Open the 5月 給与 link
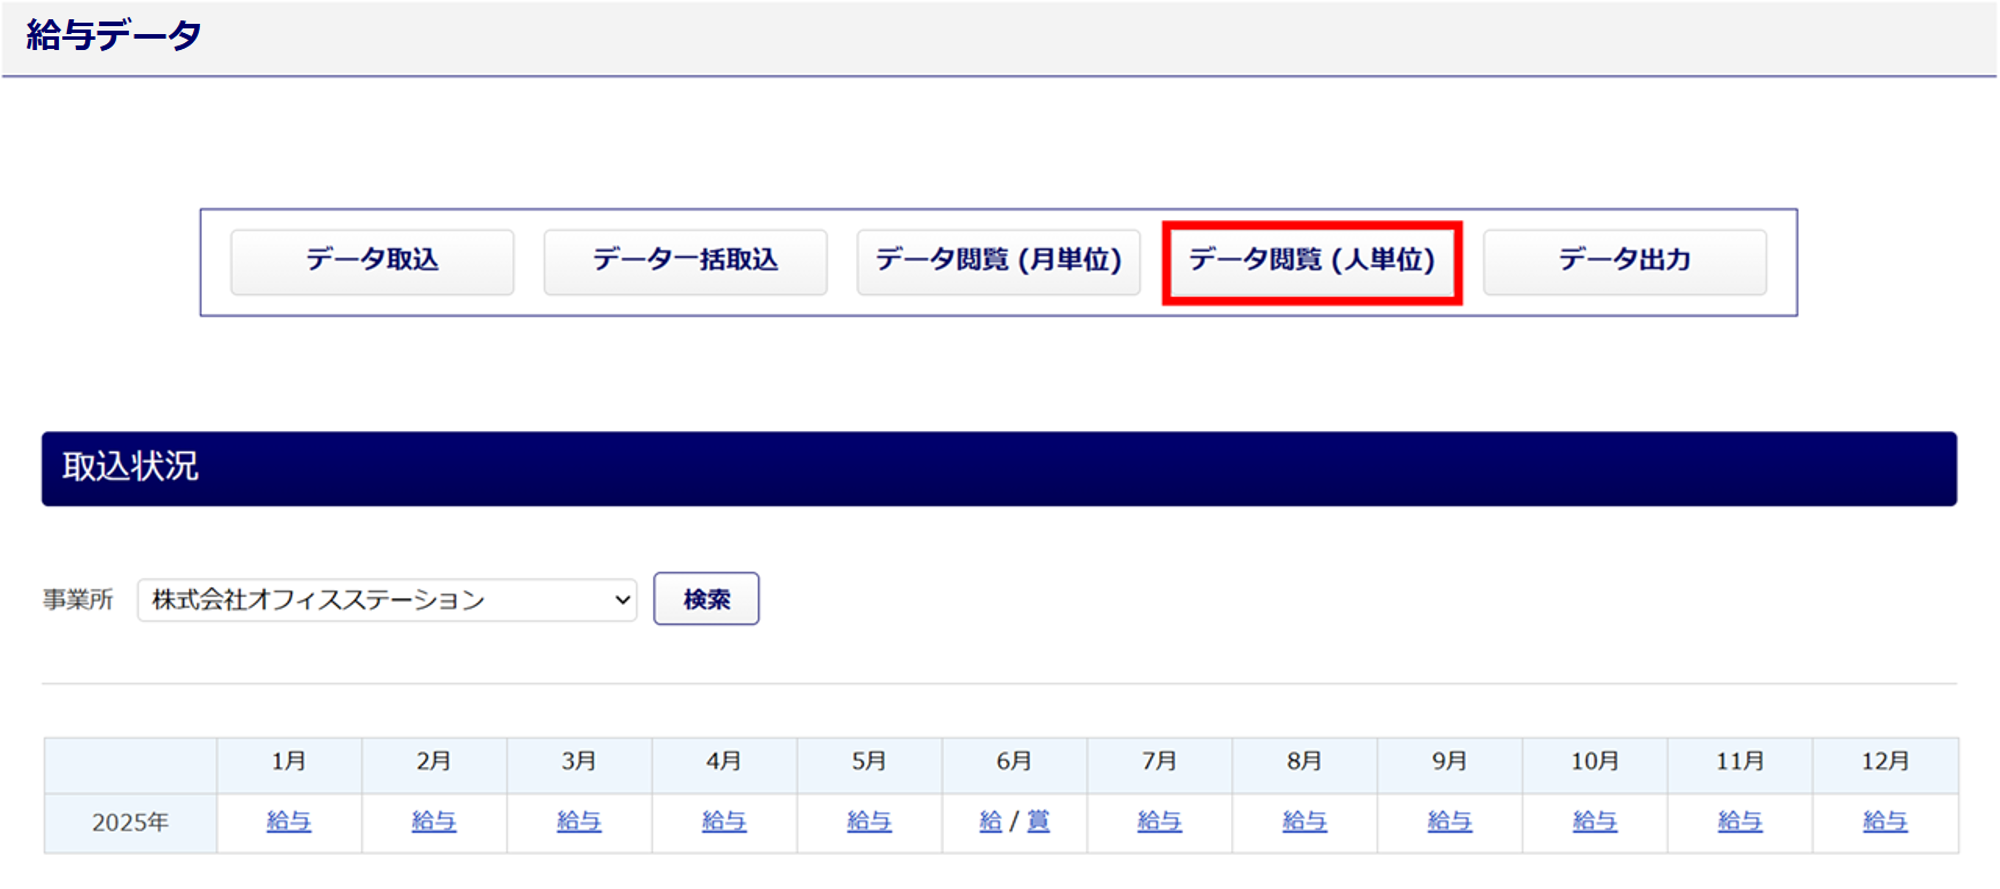 869,821
